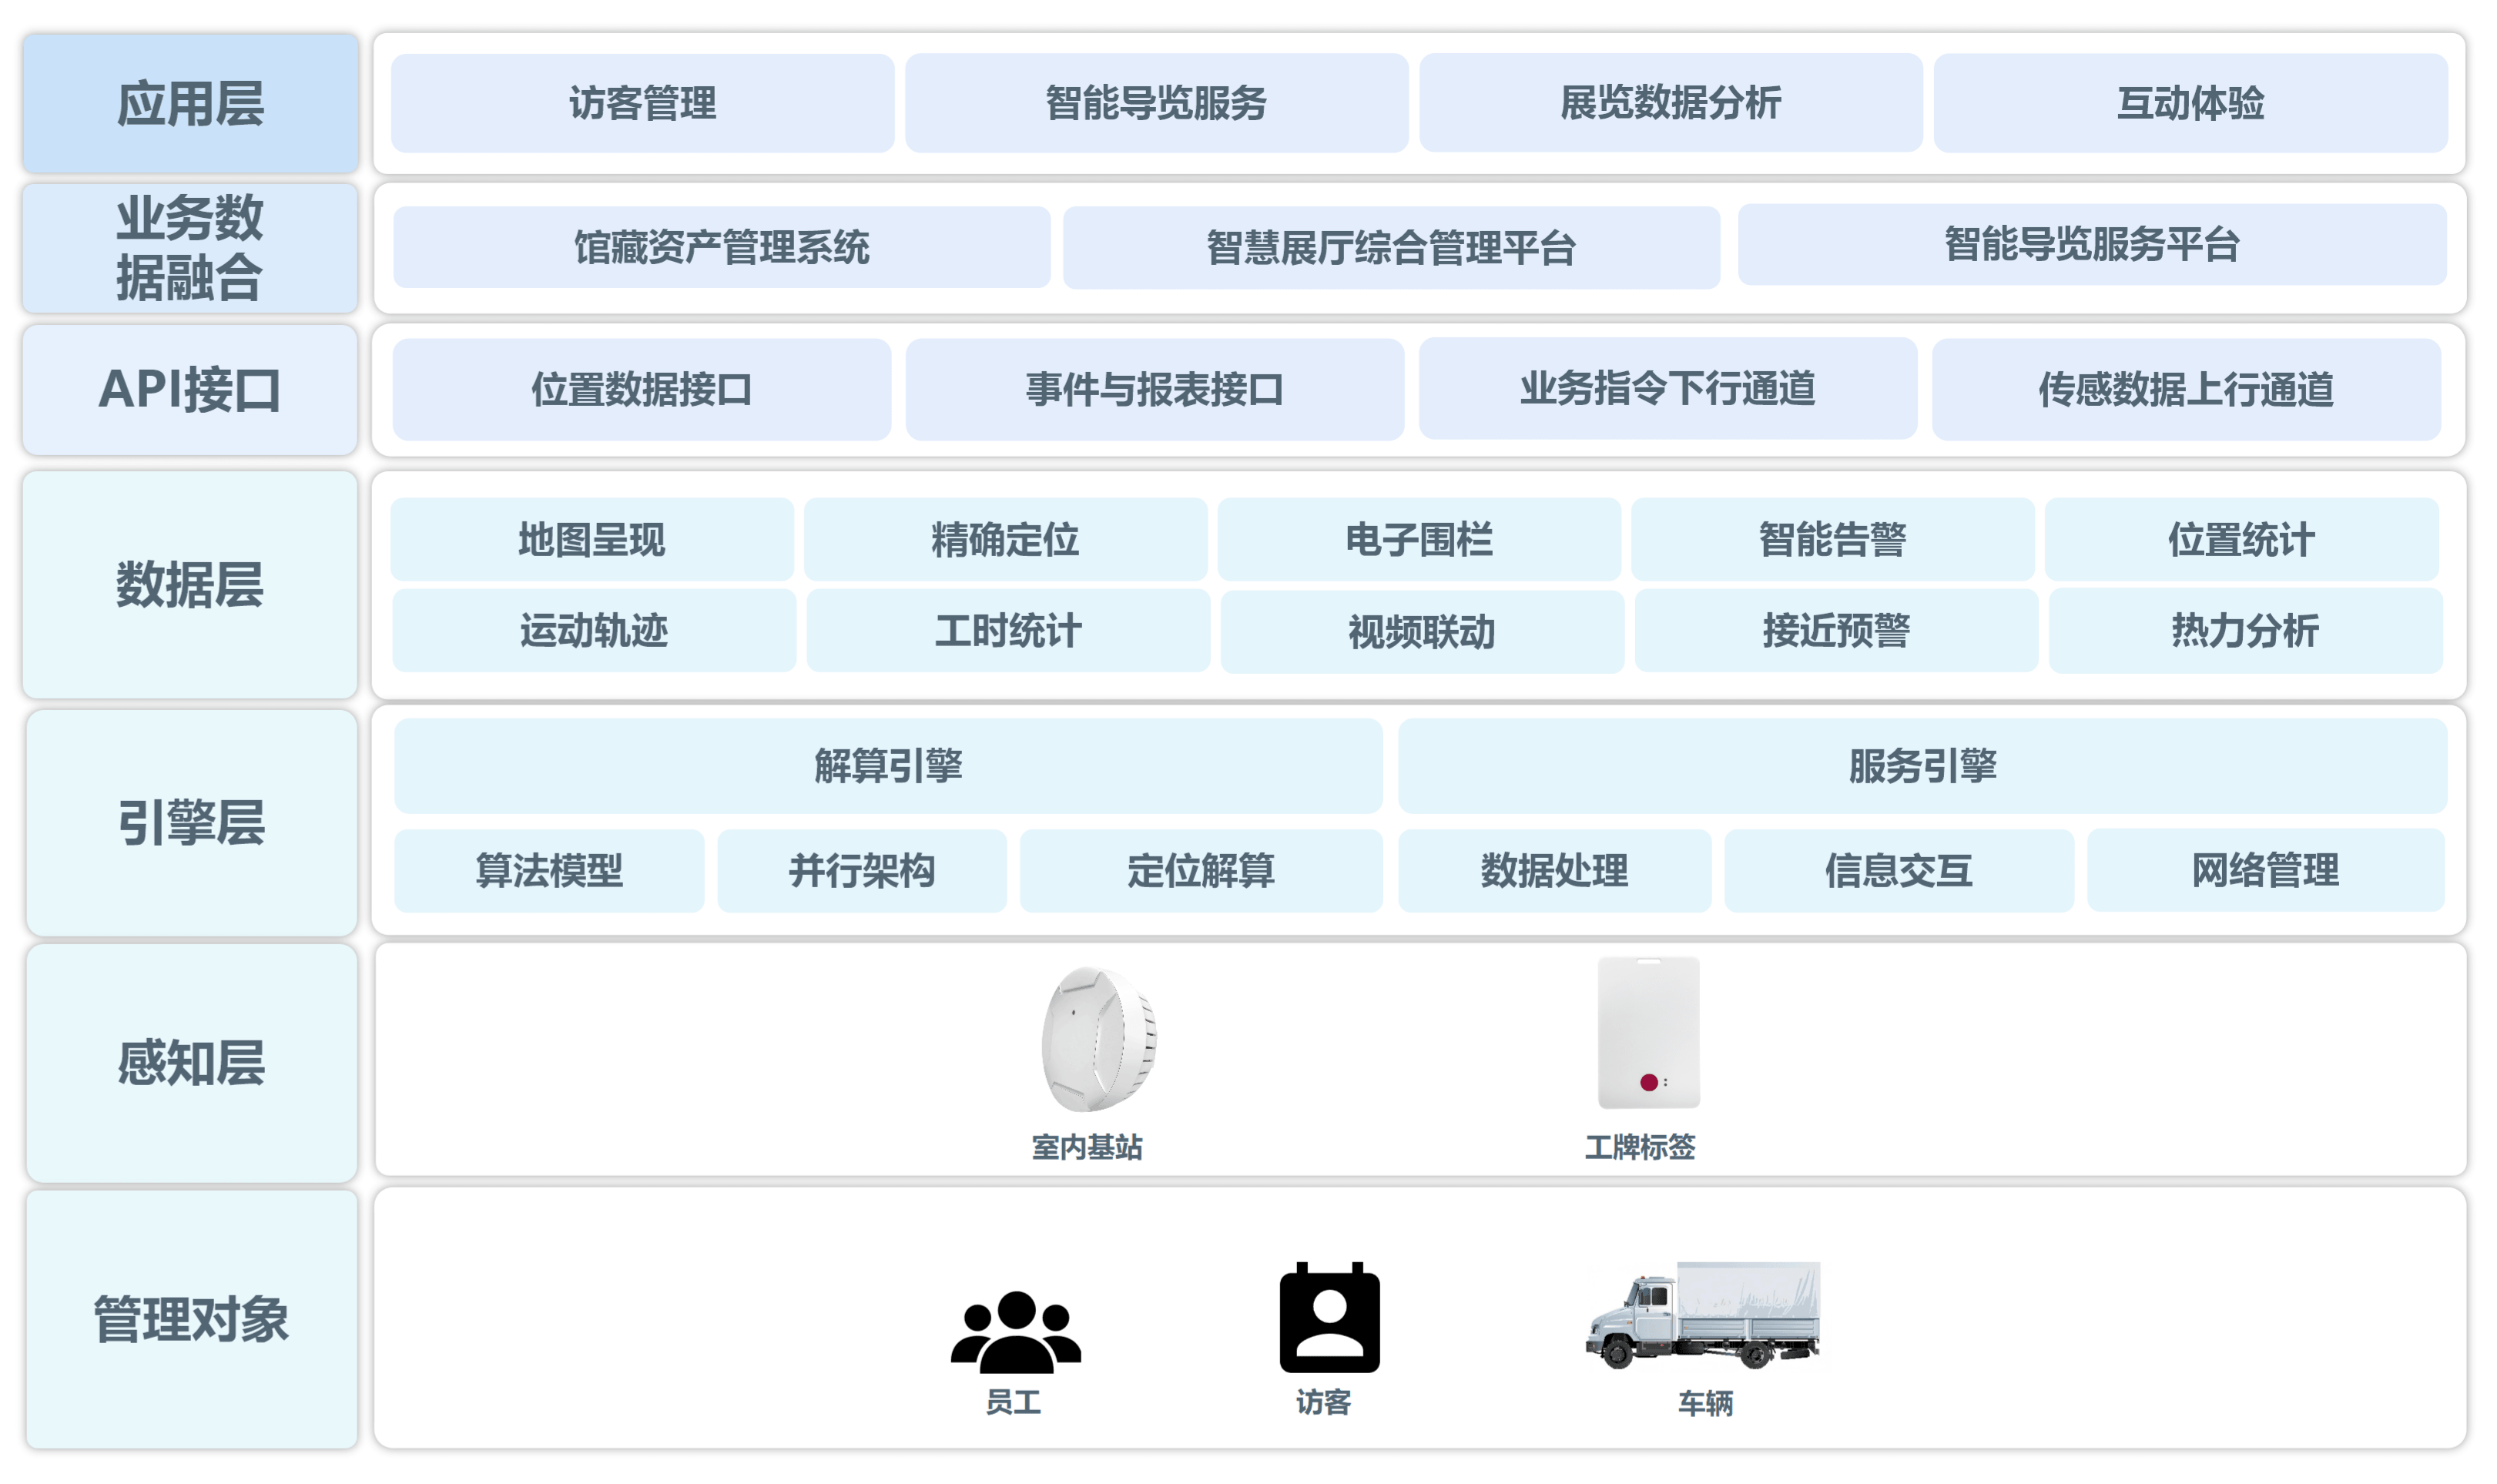Viewport: 2497px width, 1484px height.
Task: Select the 事件与报表接口 block
Action: (x=1154, y=389)
